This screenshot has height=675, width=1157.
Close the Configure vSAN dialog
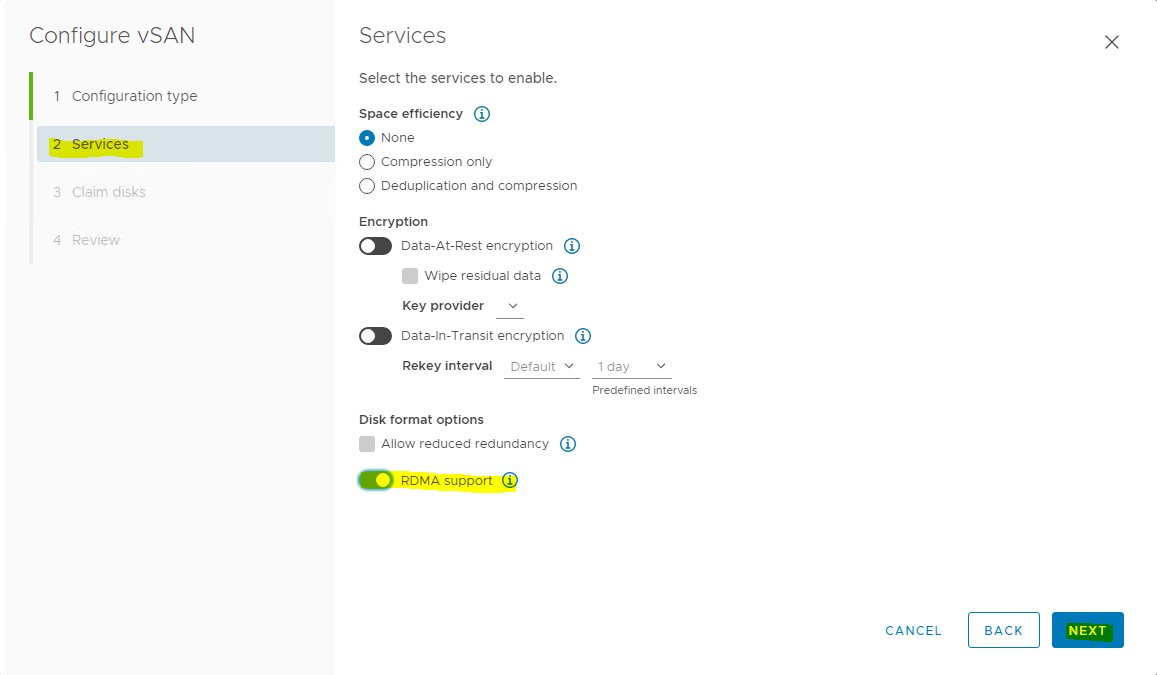[x=1112, y=42]
